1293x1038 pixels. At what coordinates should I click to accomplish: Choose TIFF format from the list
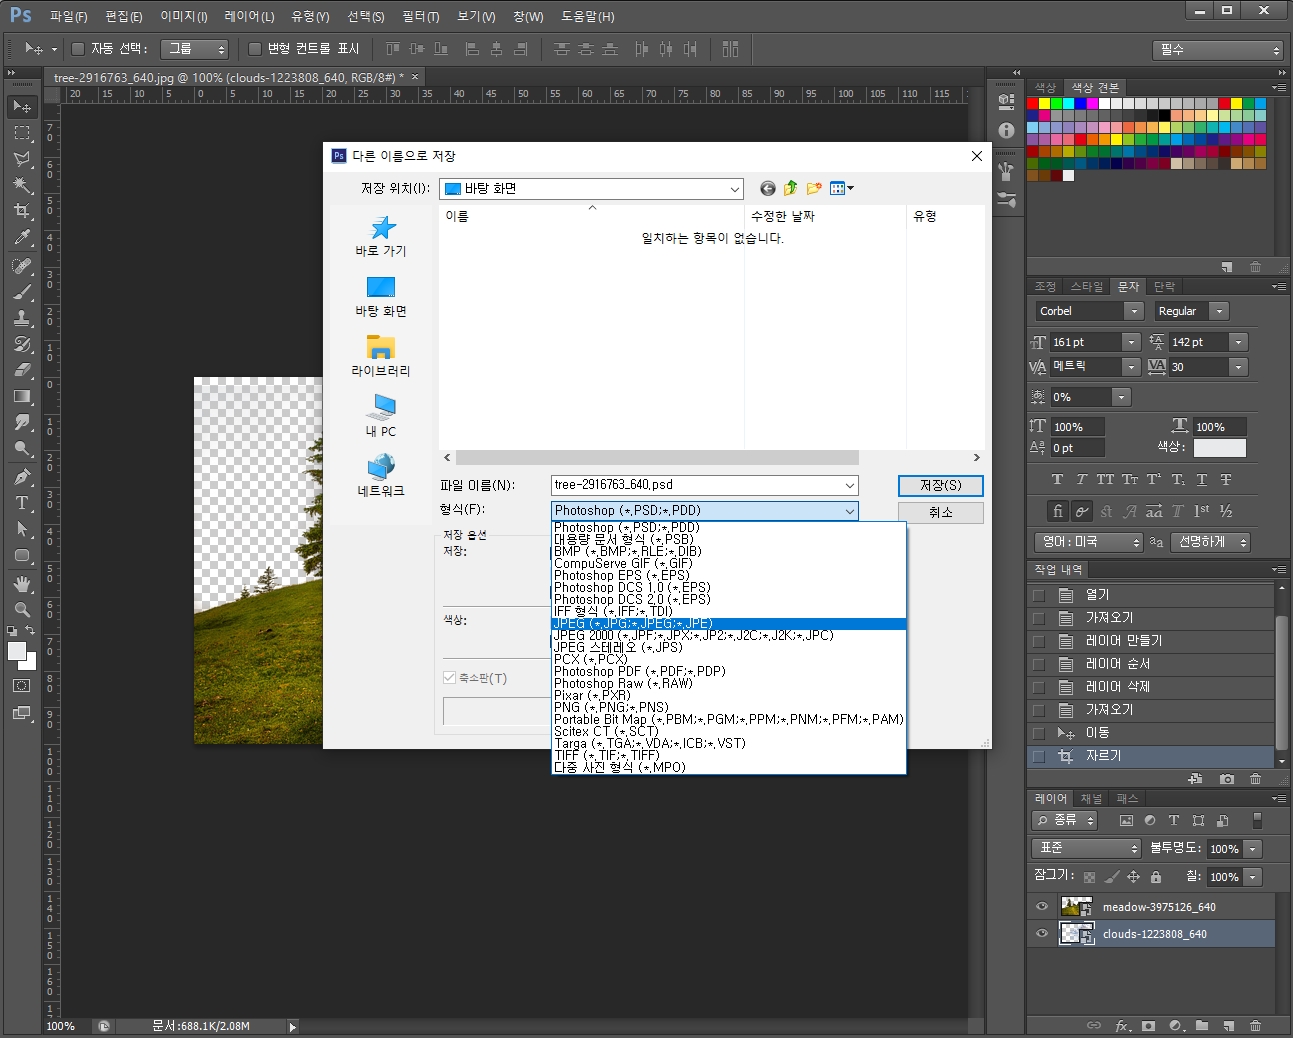click(x=729, y=755)
